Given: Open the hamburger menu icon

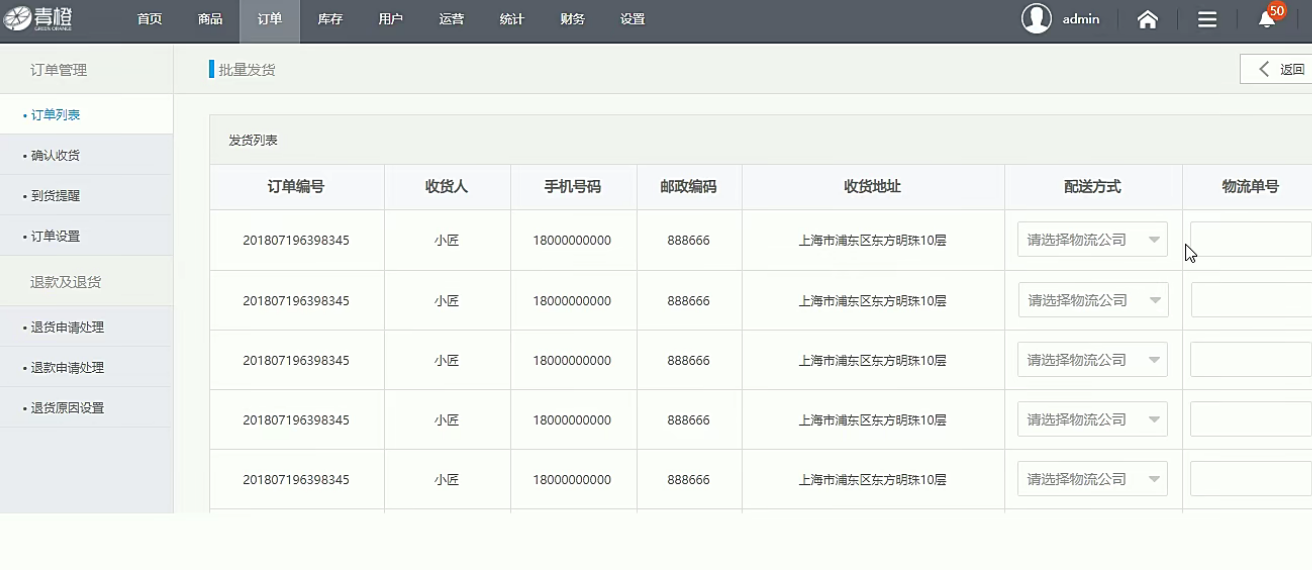Looking at the screenshot, I should [x=1207, y=20].
